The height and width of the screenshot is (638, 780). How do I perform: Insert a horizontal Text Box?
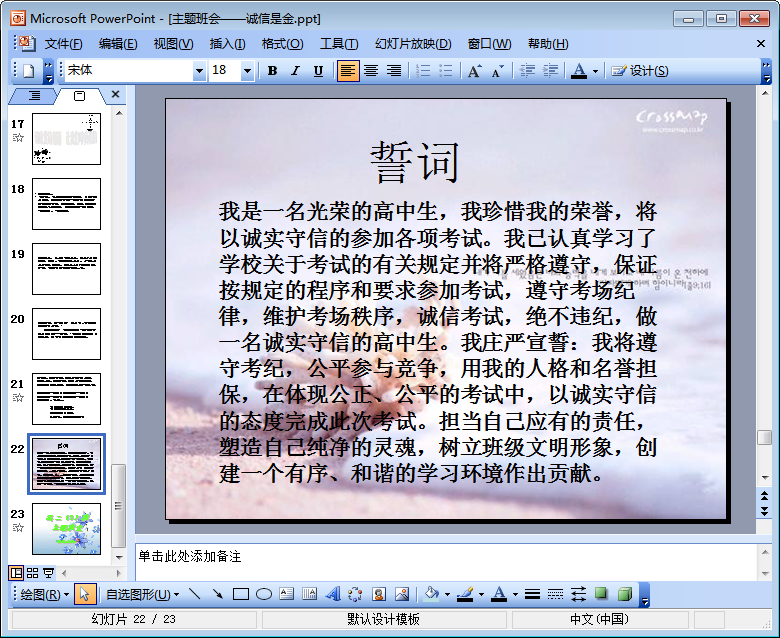click(x=287, y=594)
